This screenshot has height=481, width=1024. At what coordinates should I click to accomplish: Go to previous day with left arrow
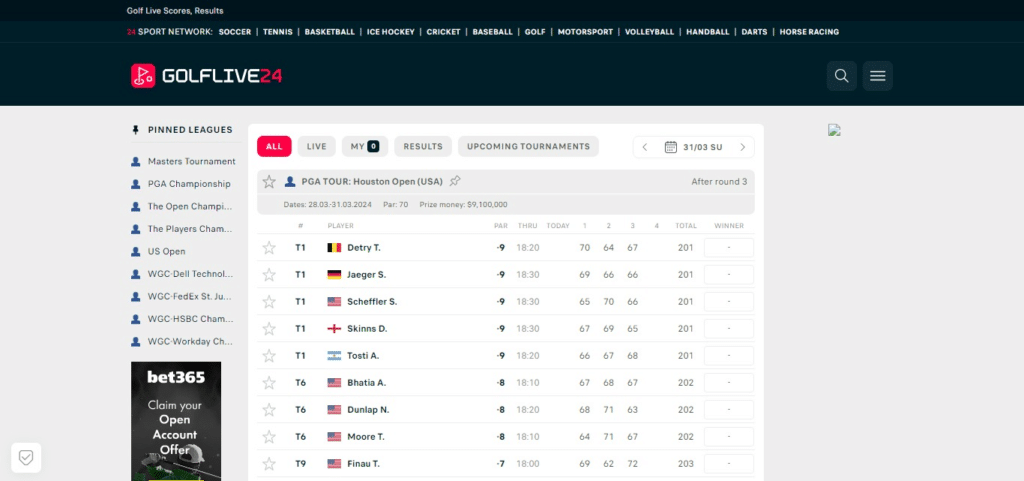[x=645, y=147]
